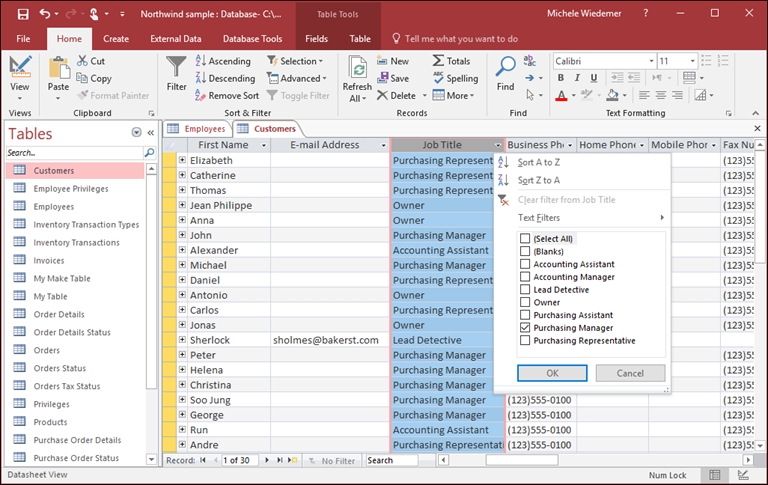This screenshot has height=485, width=768.
Task: Open Advanced filter options
Action: [297, 78]
